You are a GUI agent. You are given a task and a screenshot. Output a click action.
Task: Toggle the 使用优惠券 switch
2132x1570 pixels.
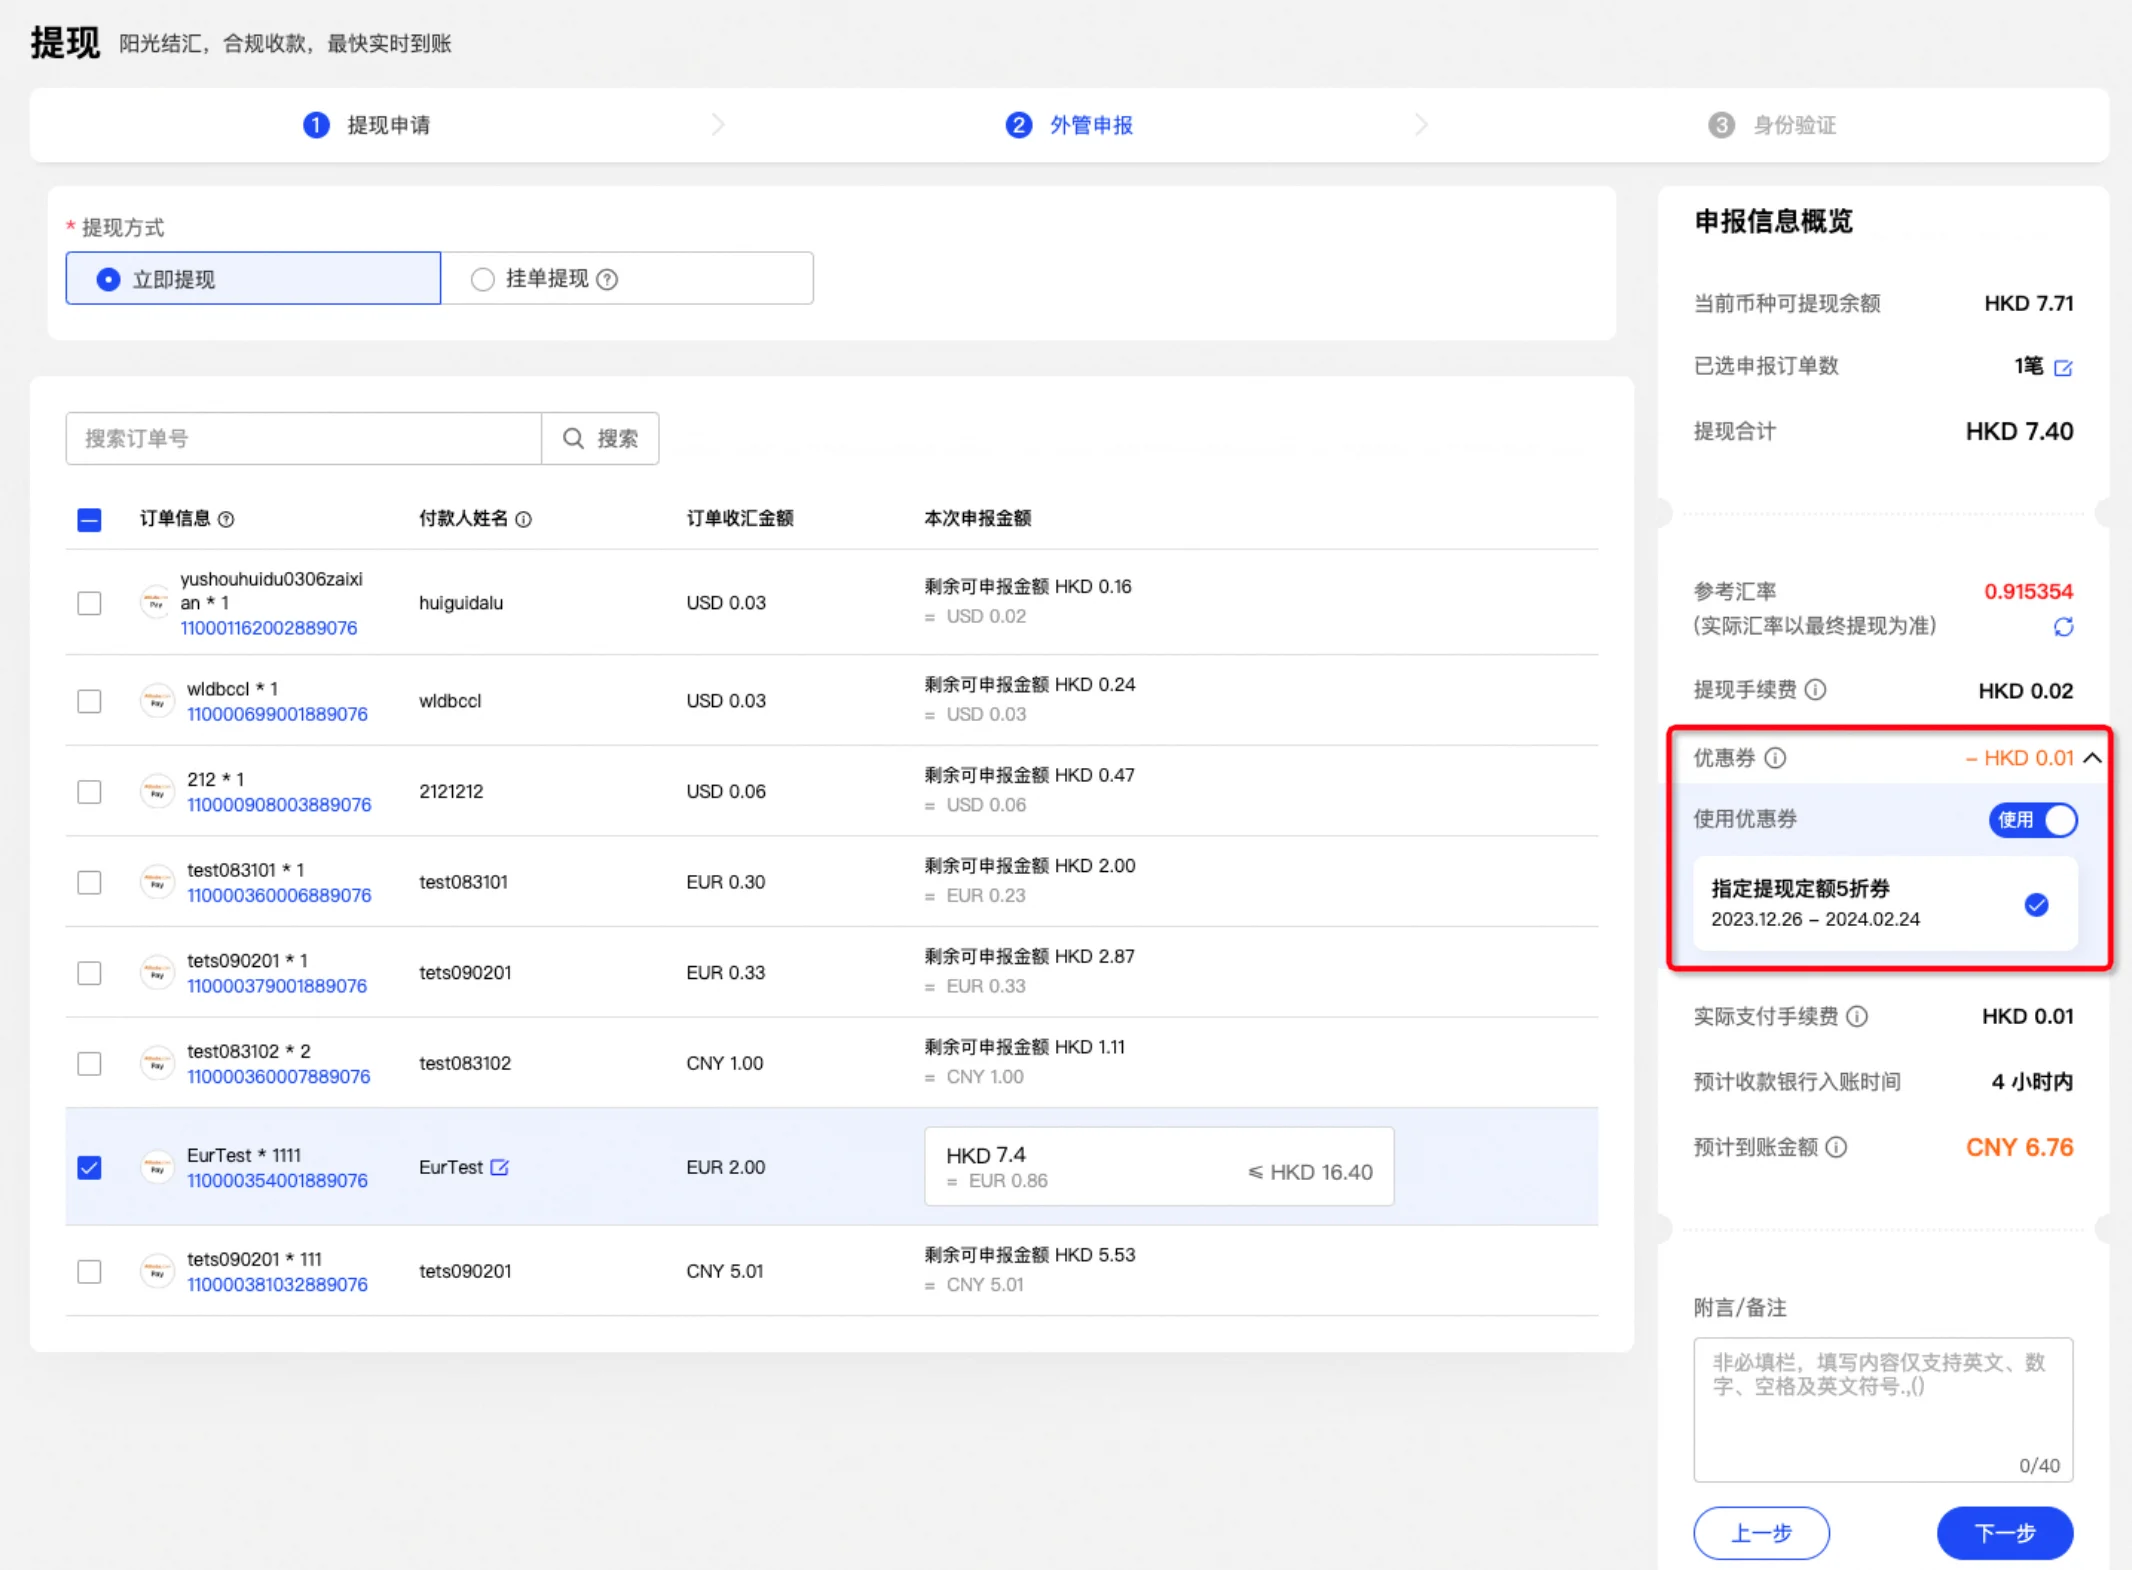[x=2033, y=820]
